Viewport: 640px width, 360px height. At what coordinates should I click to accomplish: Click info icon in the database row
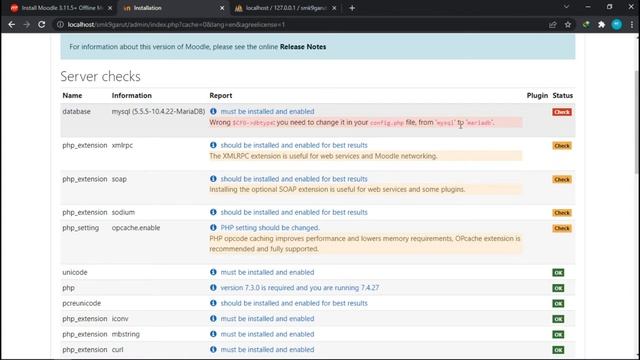(213, 111)
